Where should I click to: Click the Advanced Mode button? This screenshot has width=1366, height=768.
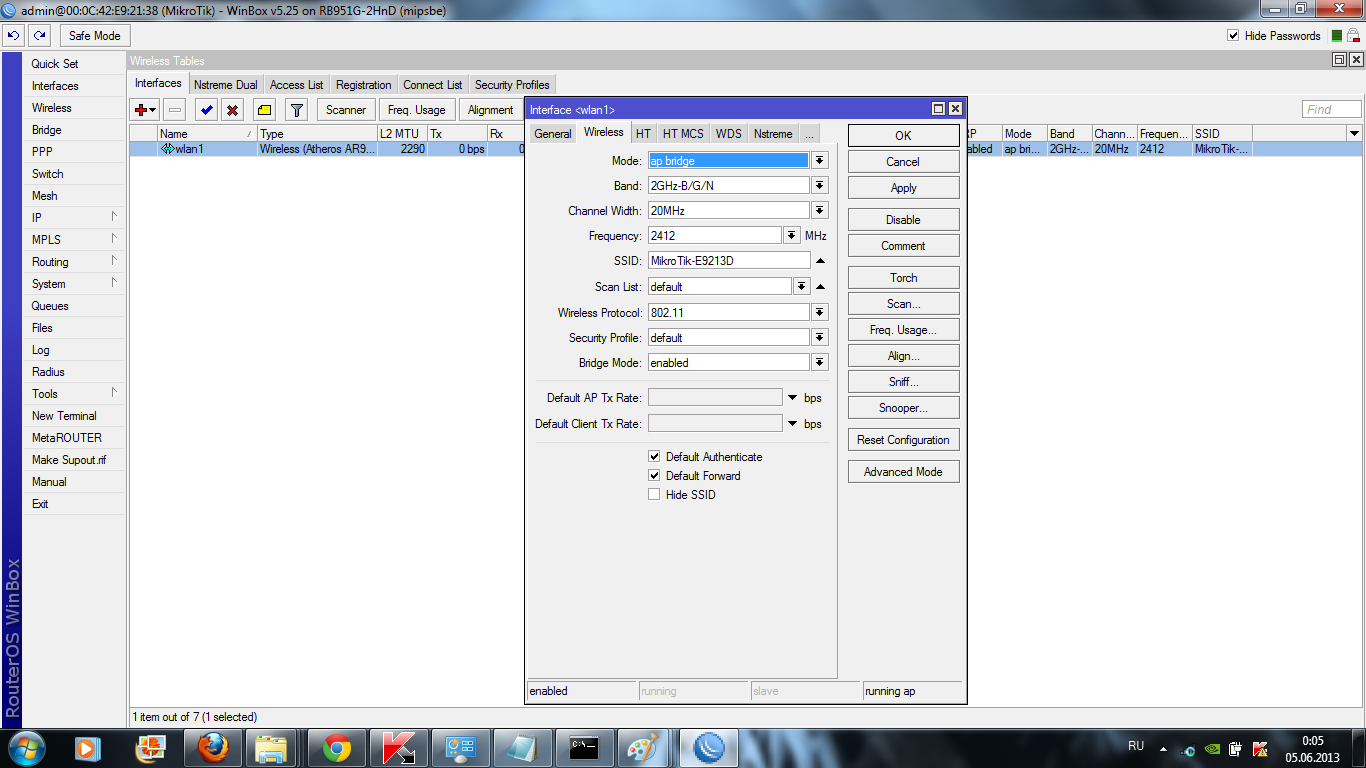coord(903,472)
